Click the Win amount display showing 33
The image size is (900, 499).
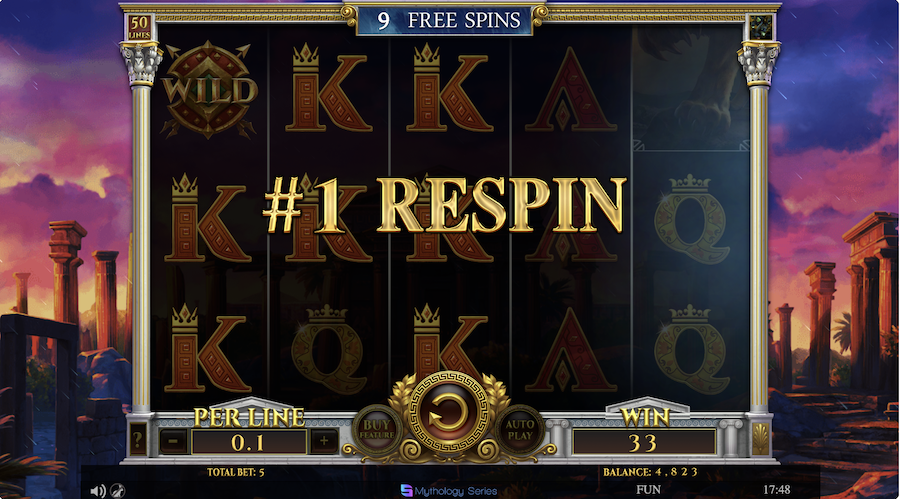(643, 443)
